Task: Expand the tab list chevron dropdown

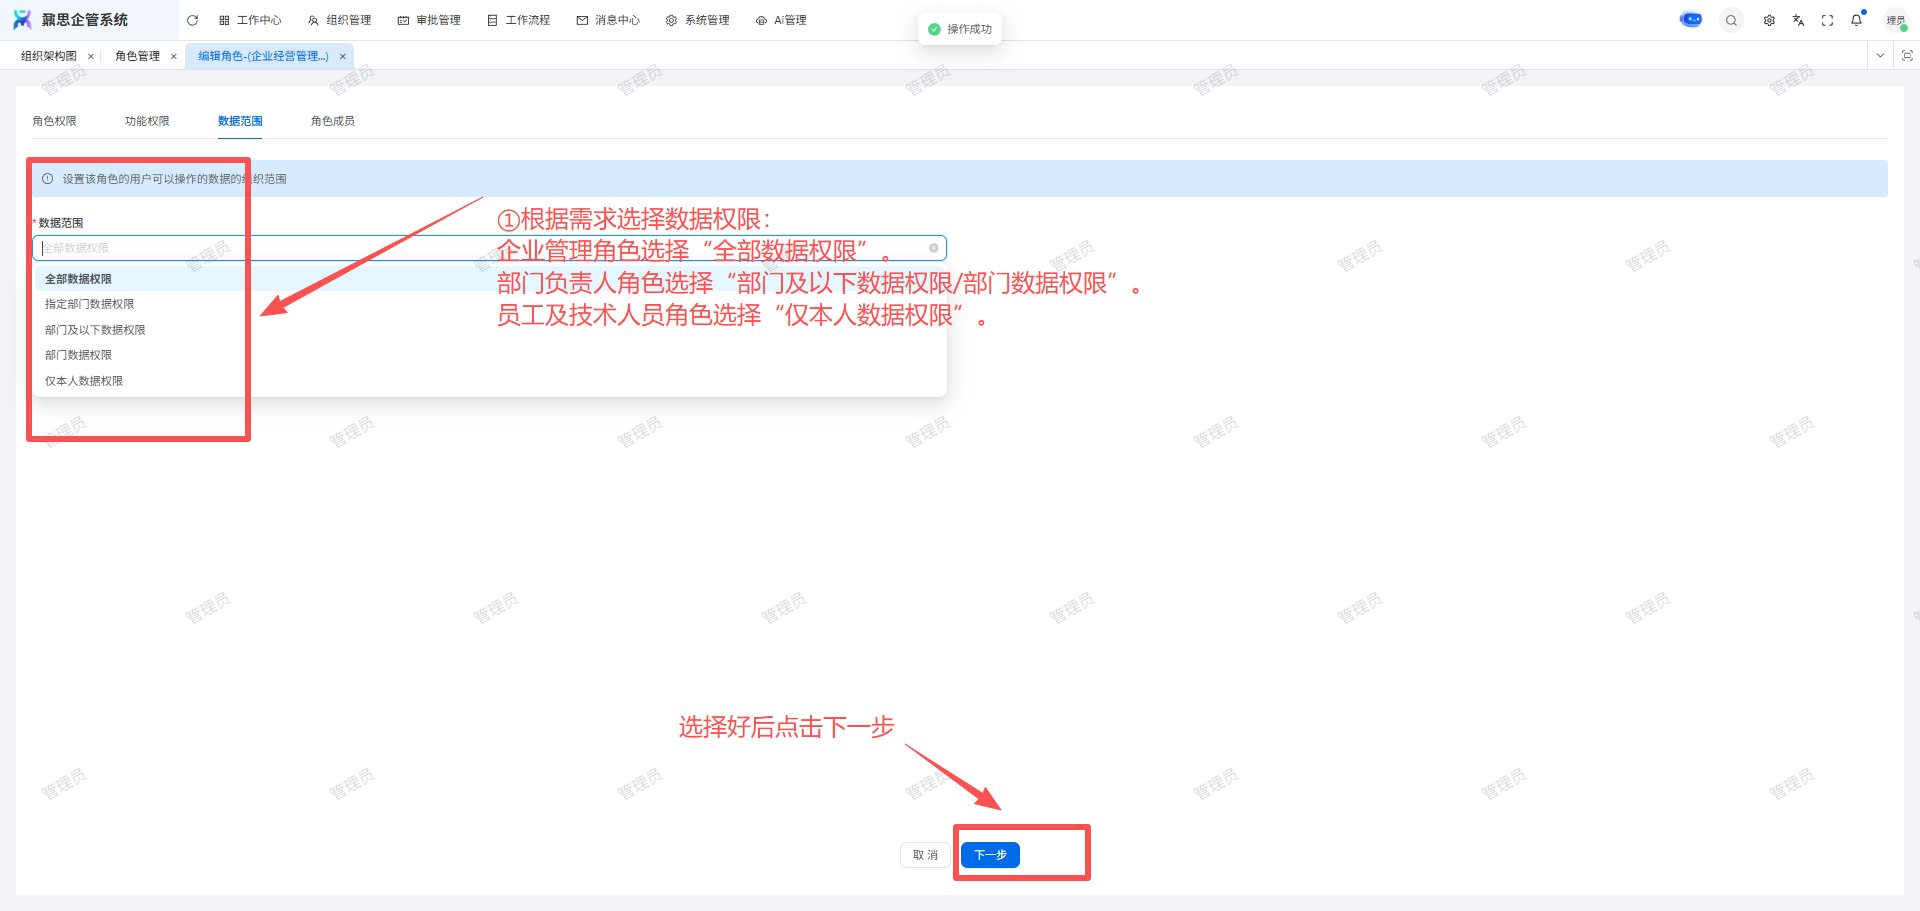Action: tap(1880, 56)
